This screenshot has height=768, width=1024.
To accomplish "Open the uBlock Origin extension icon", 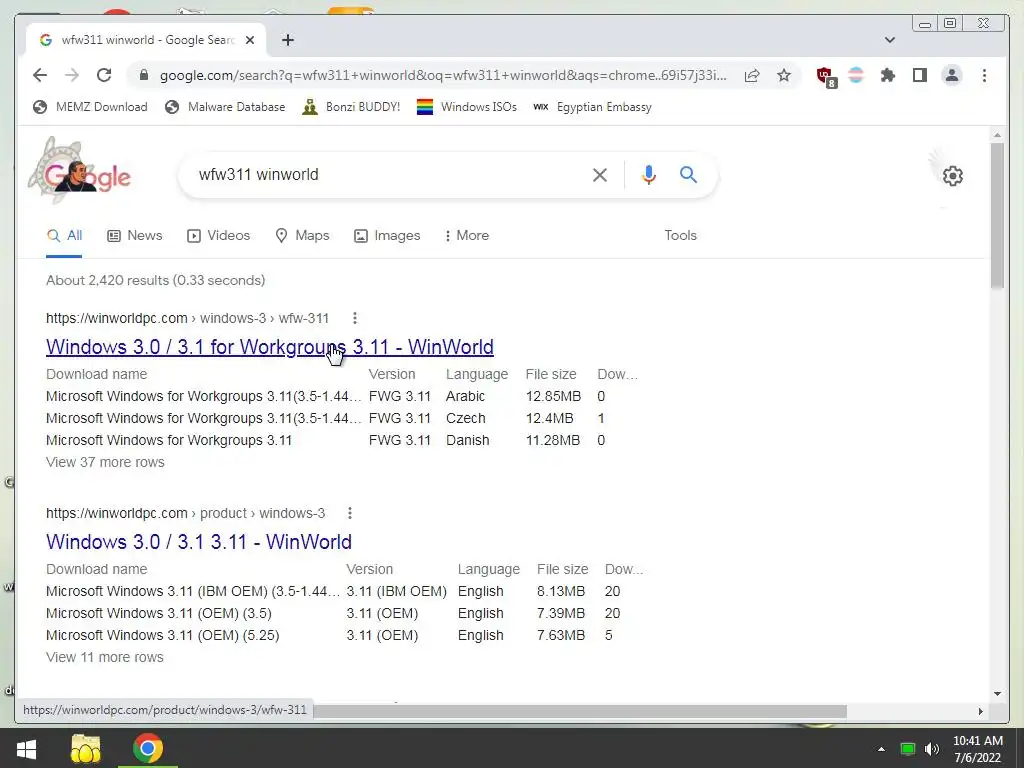I will coord(826,76).
